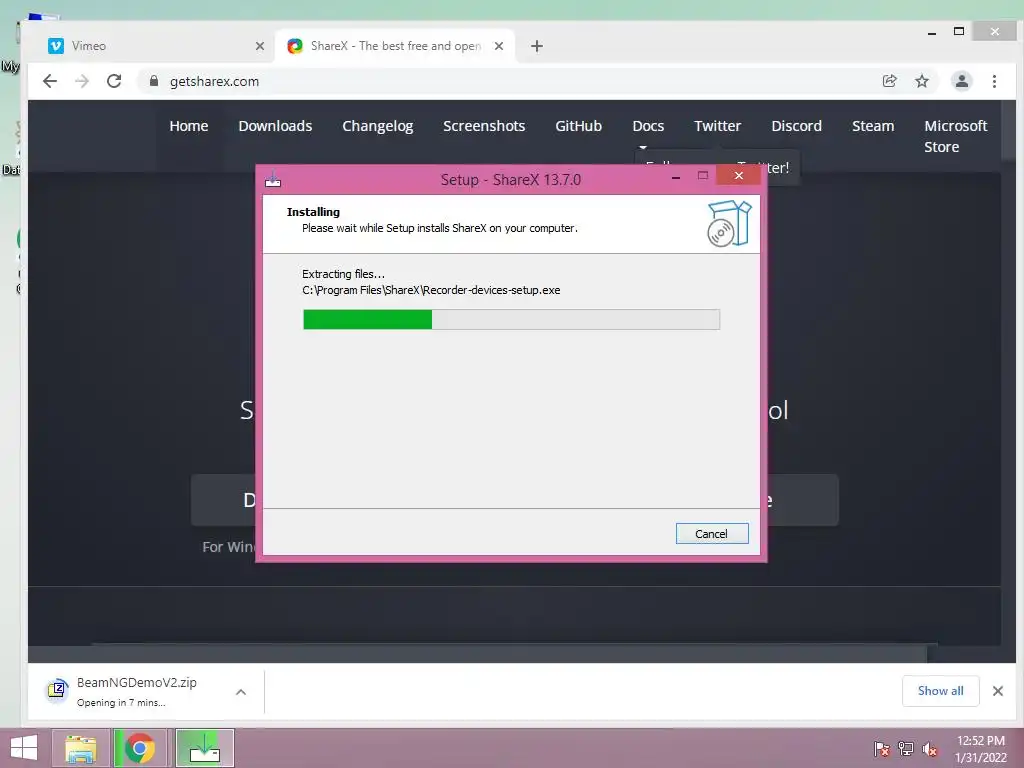Click the installation progress bar
Screen dimensions: 1024x768
pos(511,319)
